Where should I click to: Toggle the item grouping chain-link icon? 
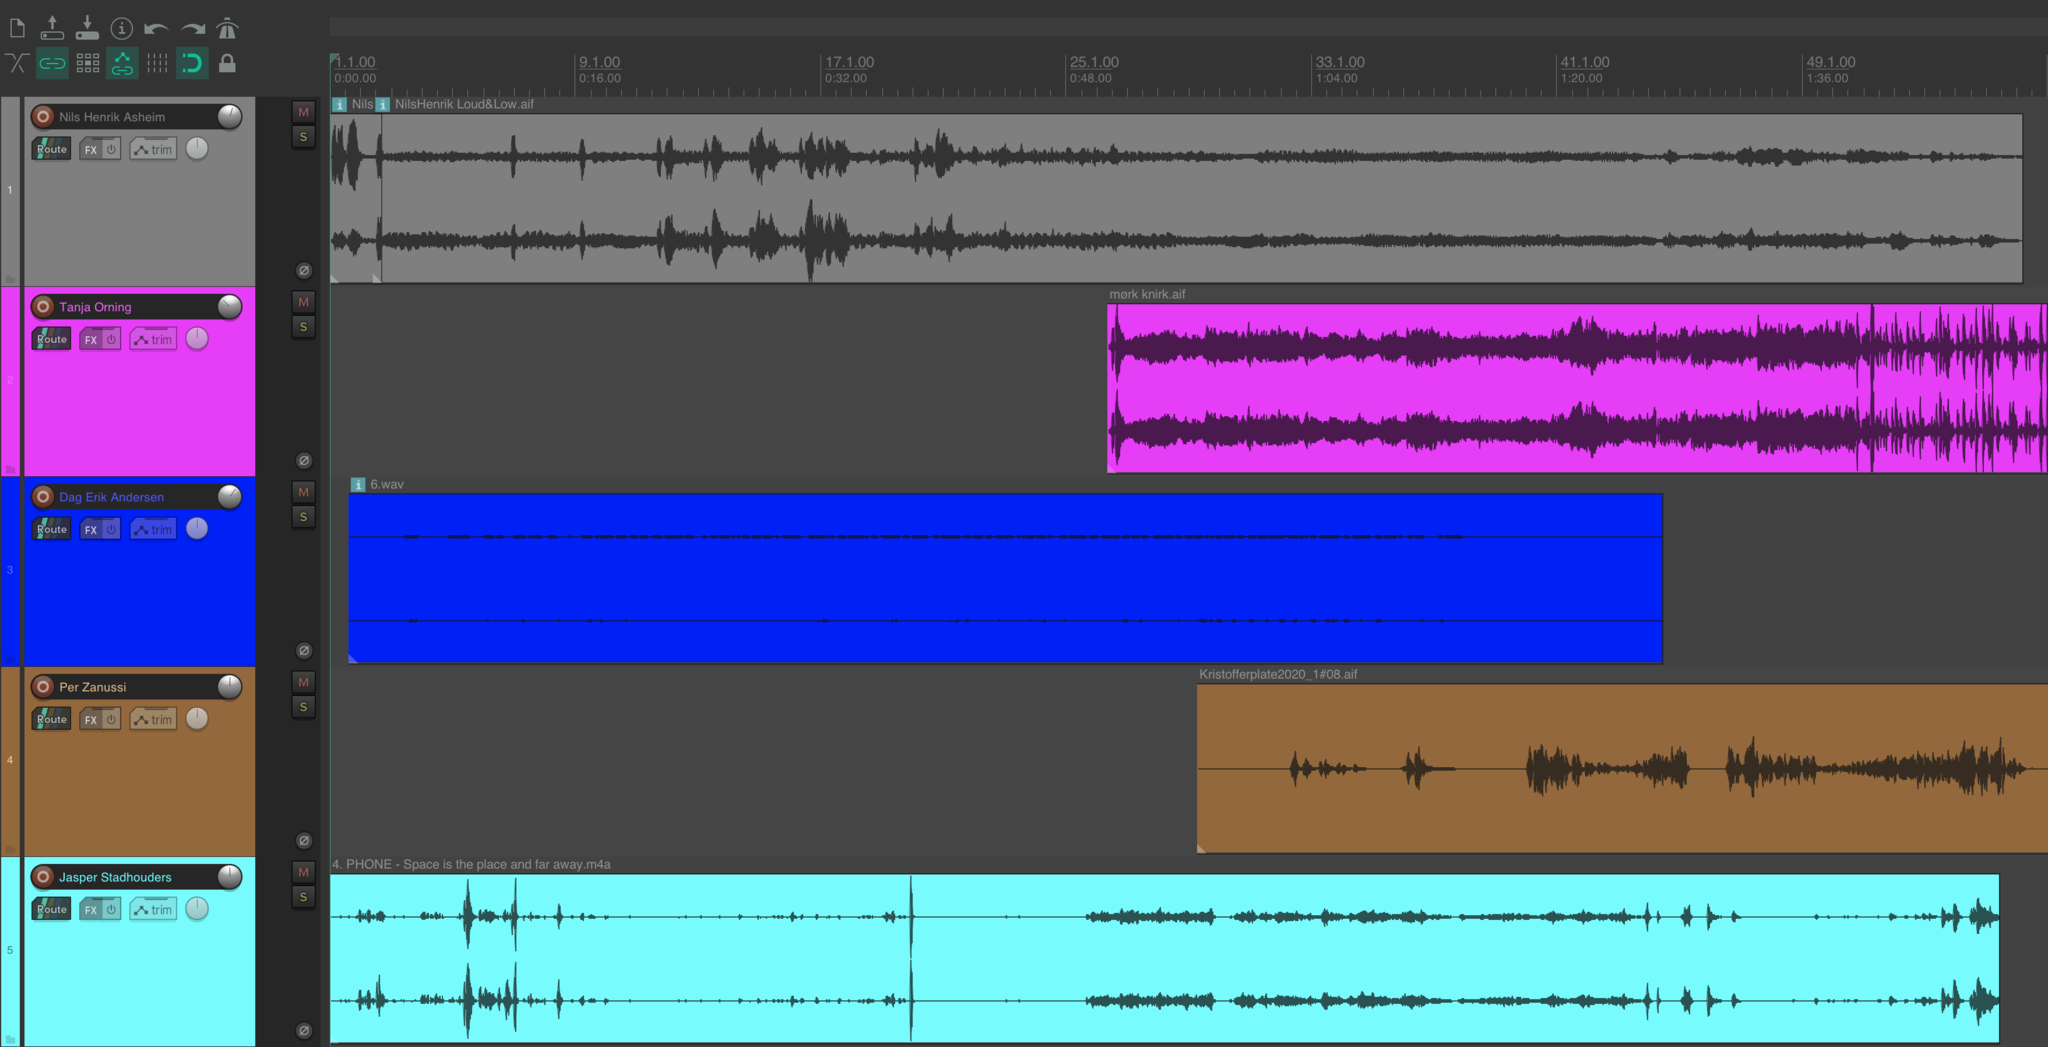click(52, 64)
